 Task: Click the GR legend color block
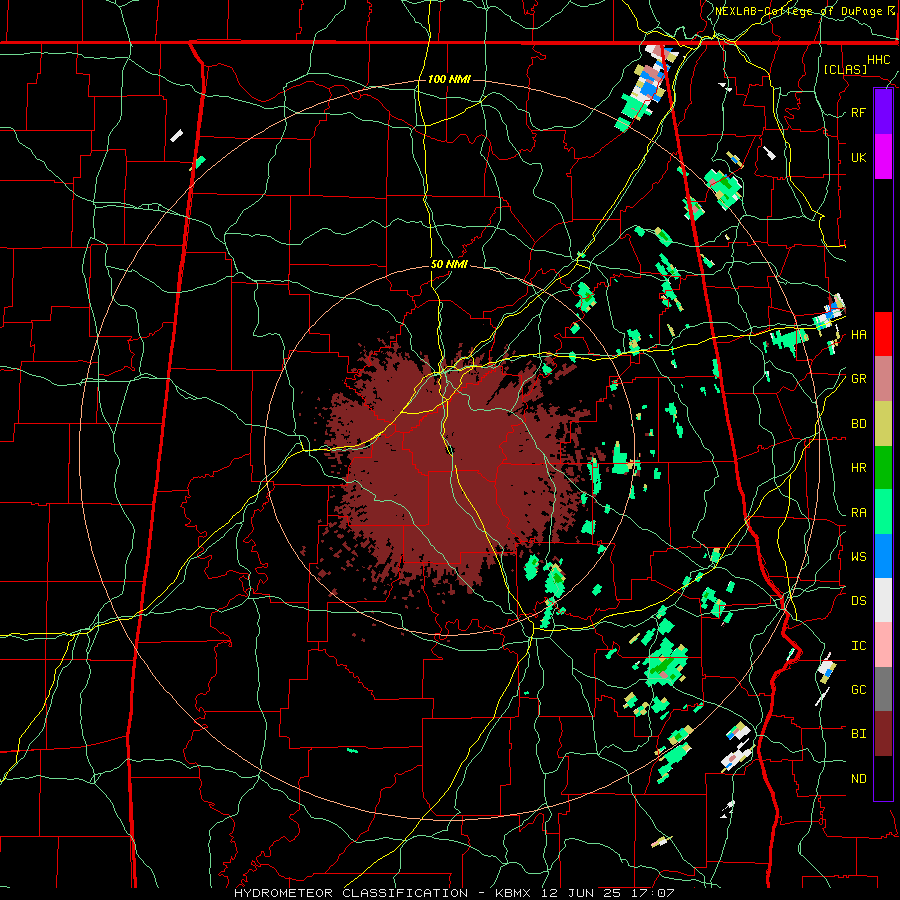(883, 379)
